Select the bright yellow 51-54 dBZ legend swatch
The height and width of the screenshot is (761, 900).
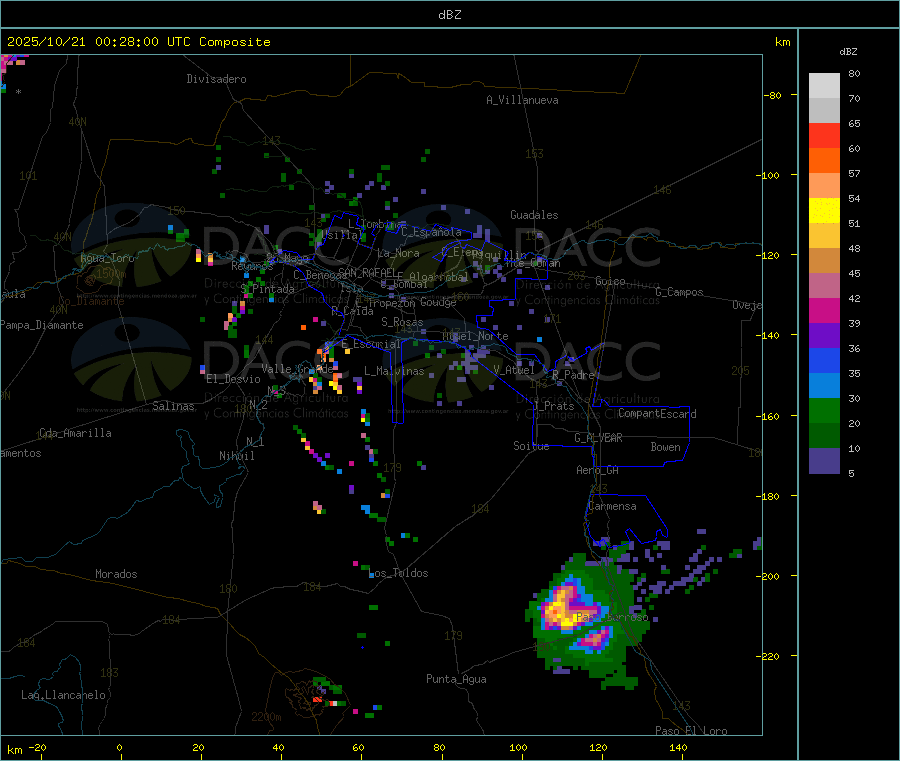824,211
